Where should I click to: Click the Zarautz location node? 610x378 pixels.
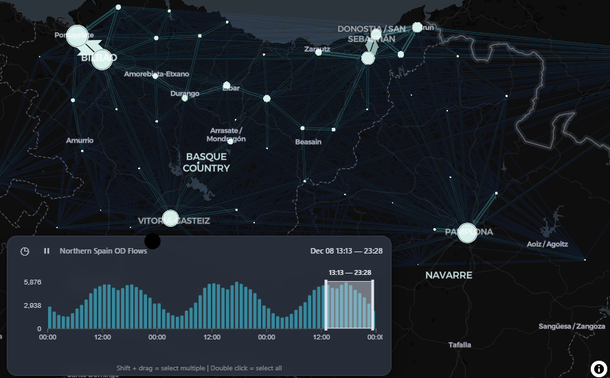318,52
